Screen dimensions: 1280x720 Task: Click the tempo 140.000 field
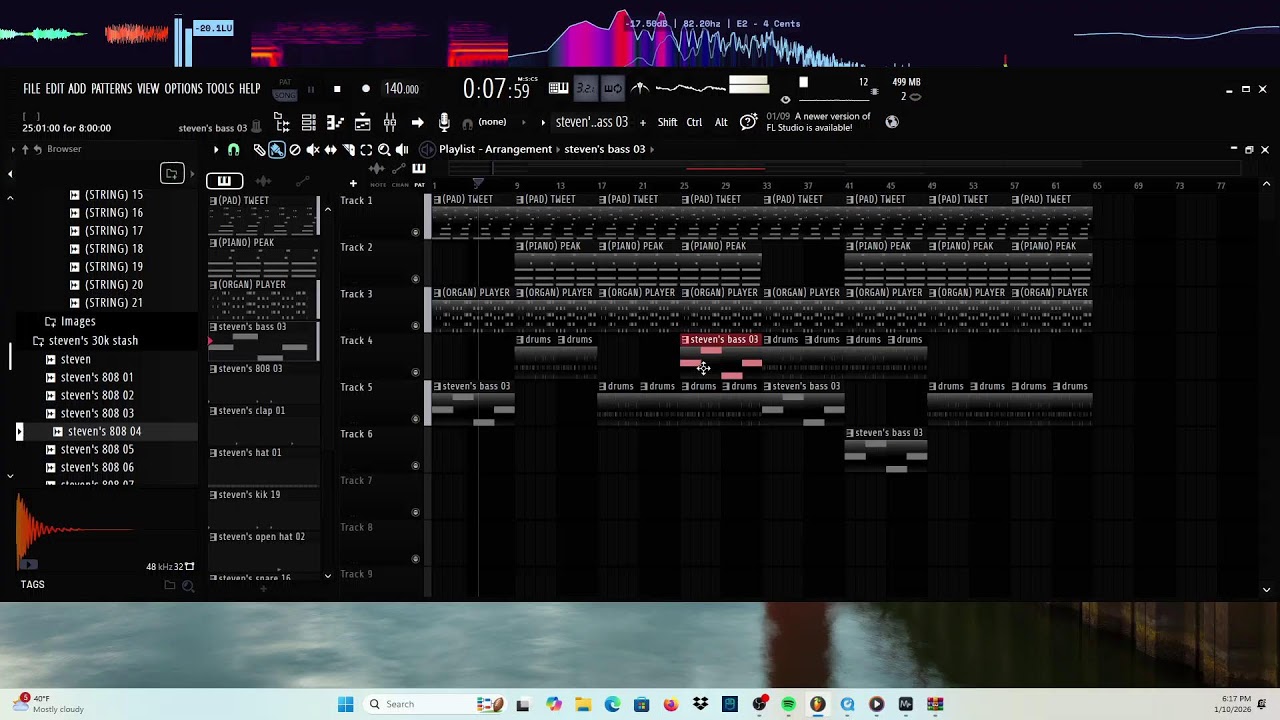pyautogui.click(x=401, y=89)
